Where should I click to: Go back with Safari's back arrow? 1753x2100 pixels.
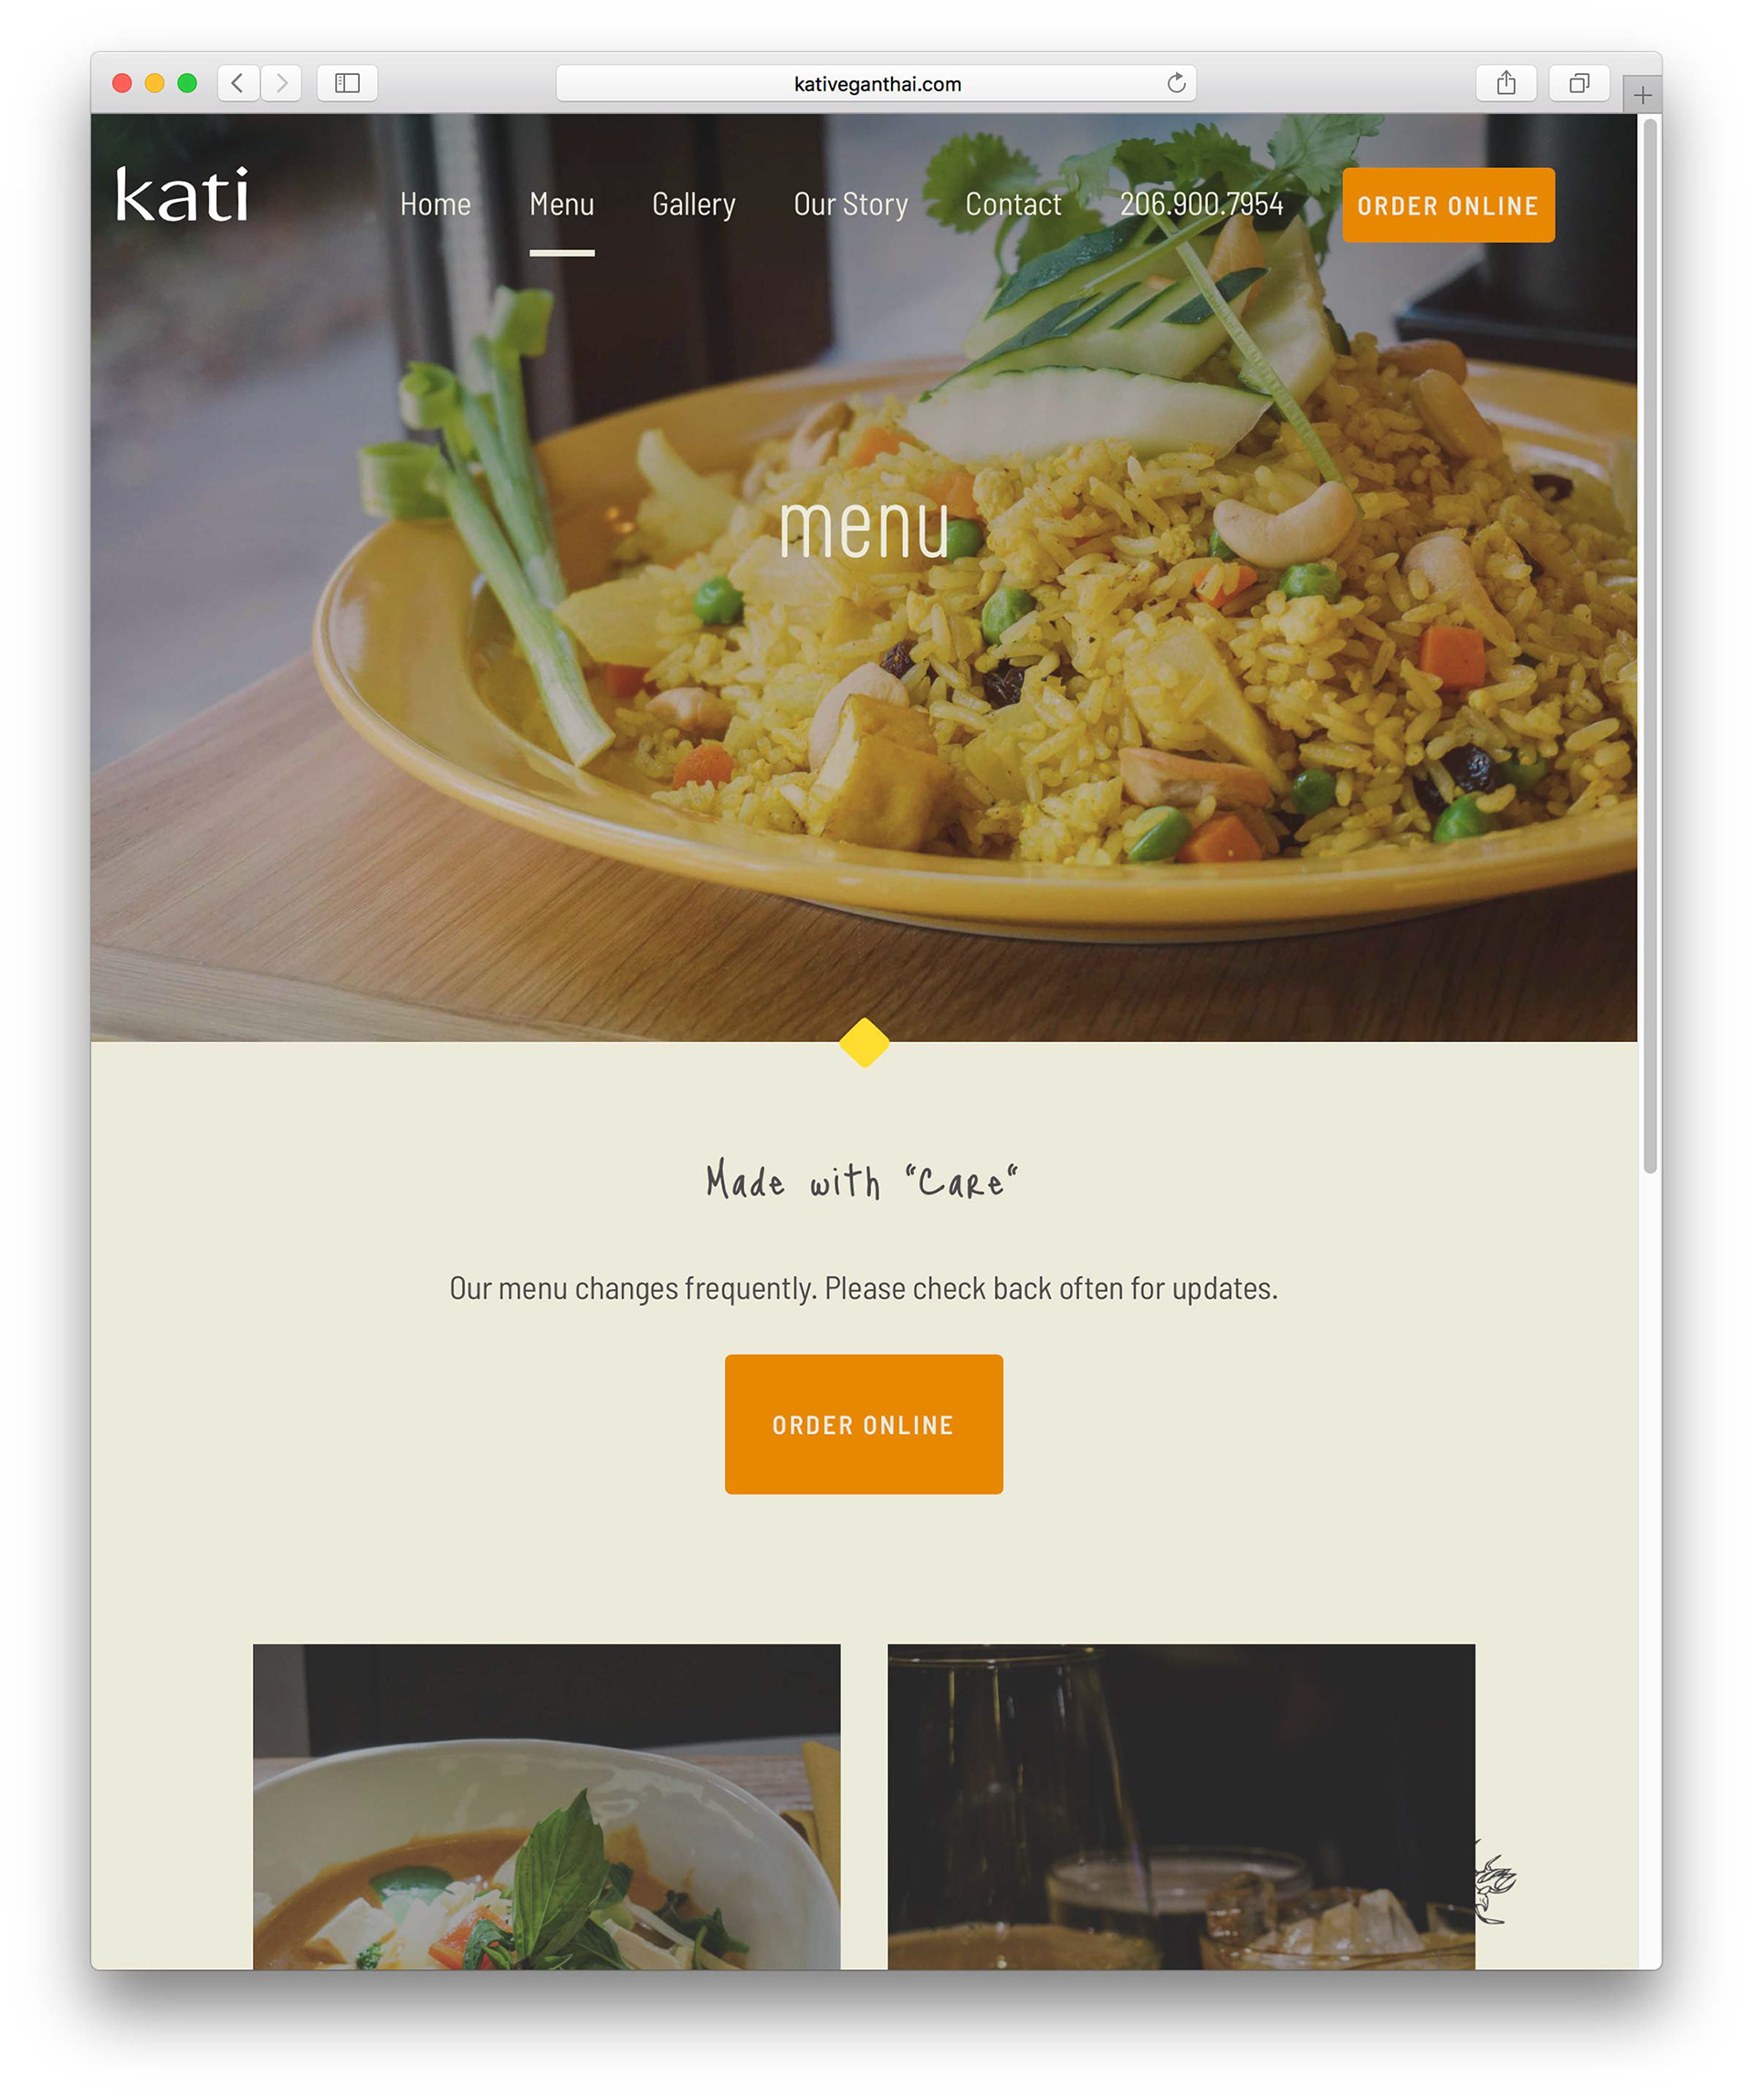(238, 83)
